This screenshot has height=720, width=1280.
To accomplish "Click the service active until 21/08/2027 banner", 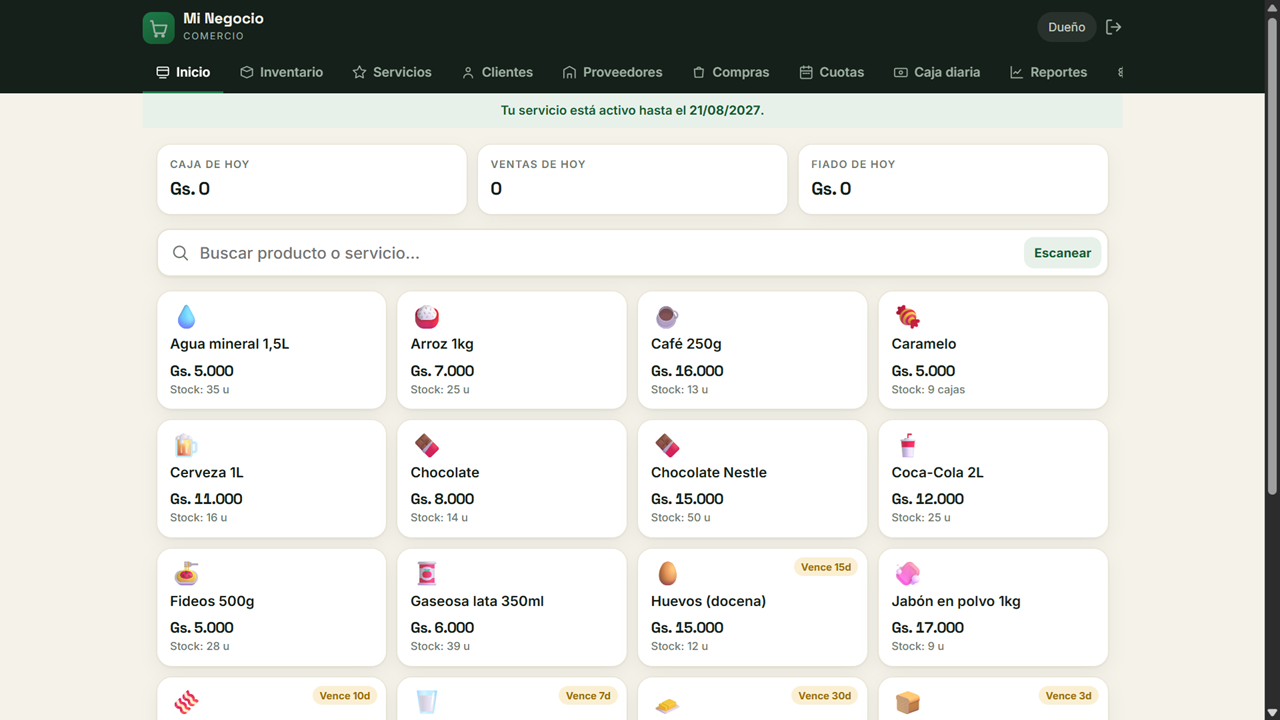I will click(632, 110).
